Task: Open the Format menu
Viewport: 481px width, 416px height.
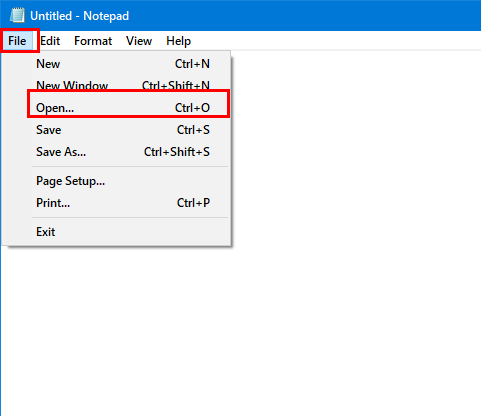Action: point(93,41)
